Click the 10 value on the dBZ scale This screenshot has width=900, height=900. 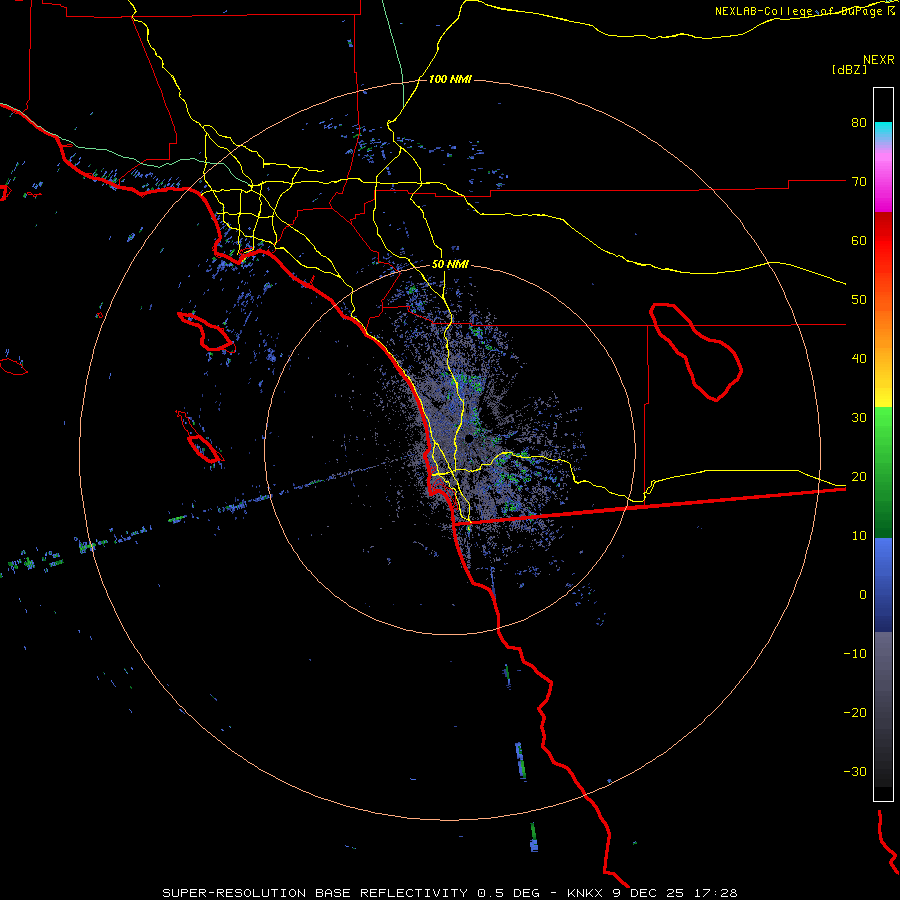859,536
